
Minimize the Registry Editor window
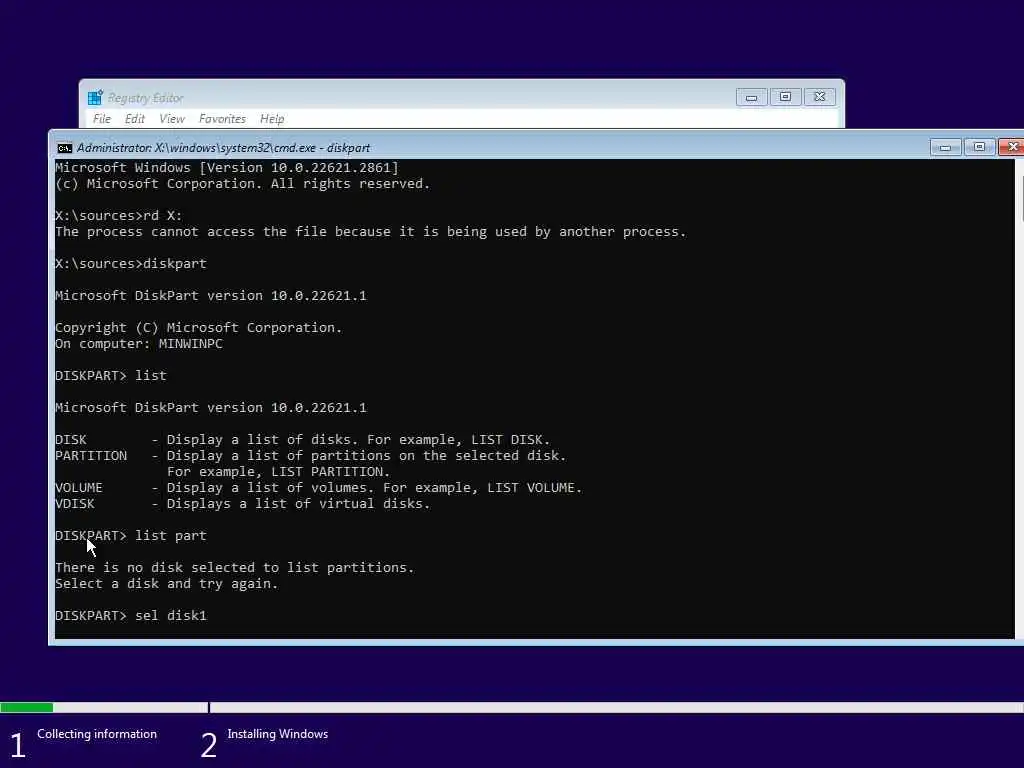pos(751,97)
